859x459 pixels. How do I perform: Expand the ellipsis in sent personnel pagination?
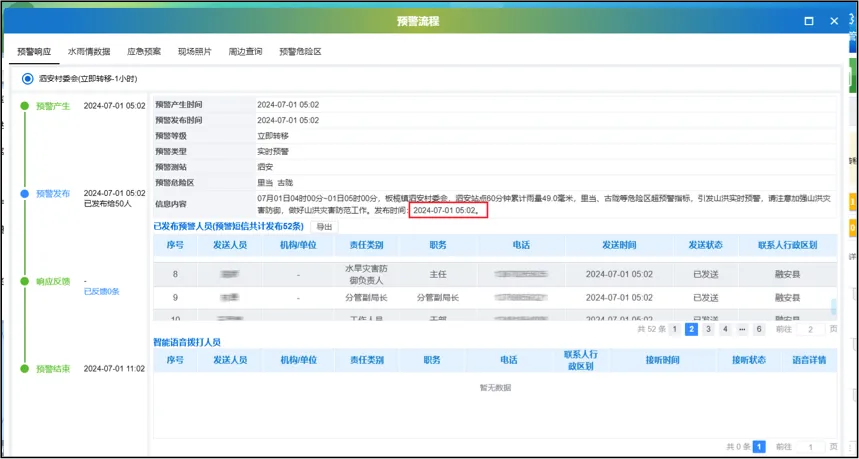tap(741, 329)
